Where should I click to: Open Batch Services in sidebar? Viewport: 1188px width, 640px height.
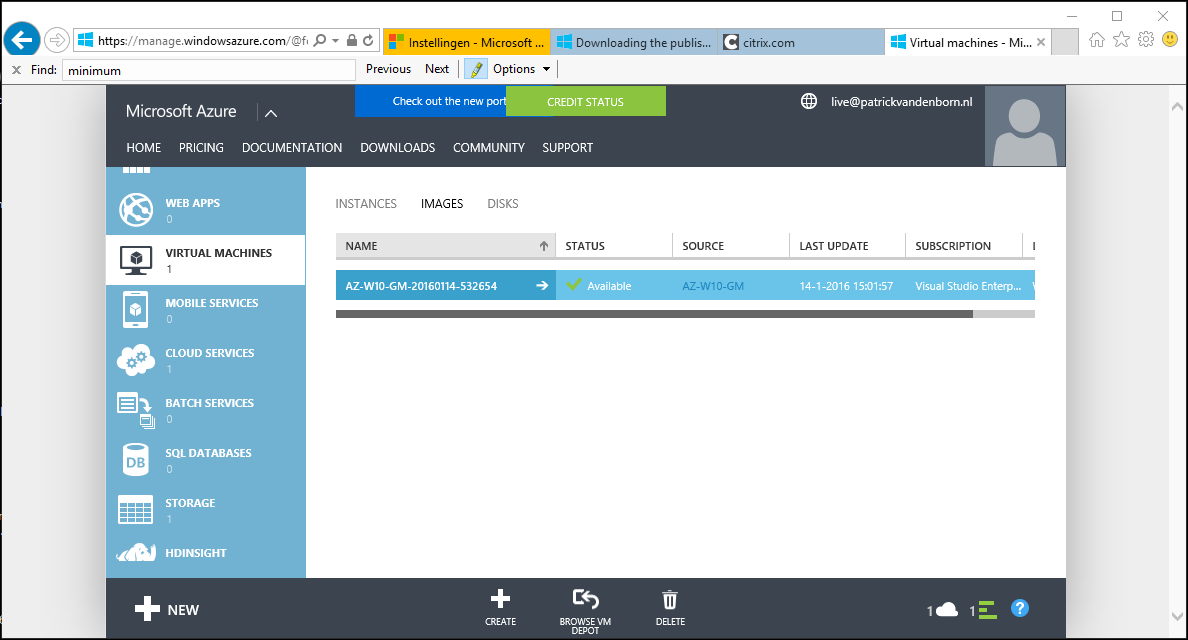point(205,410)
